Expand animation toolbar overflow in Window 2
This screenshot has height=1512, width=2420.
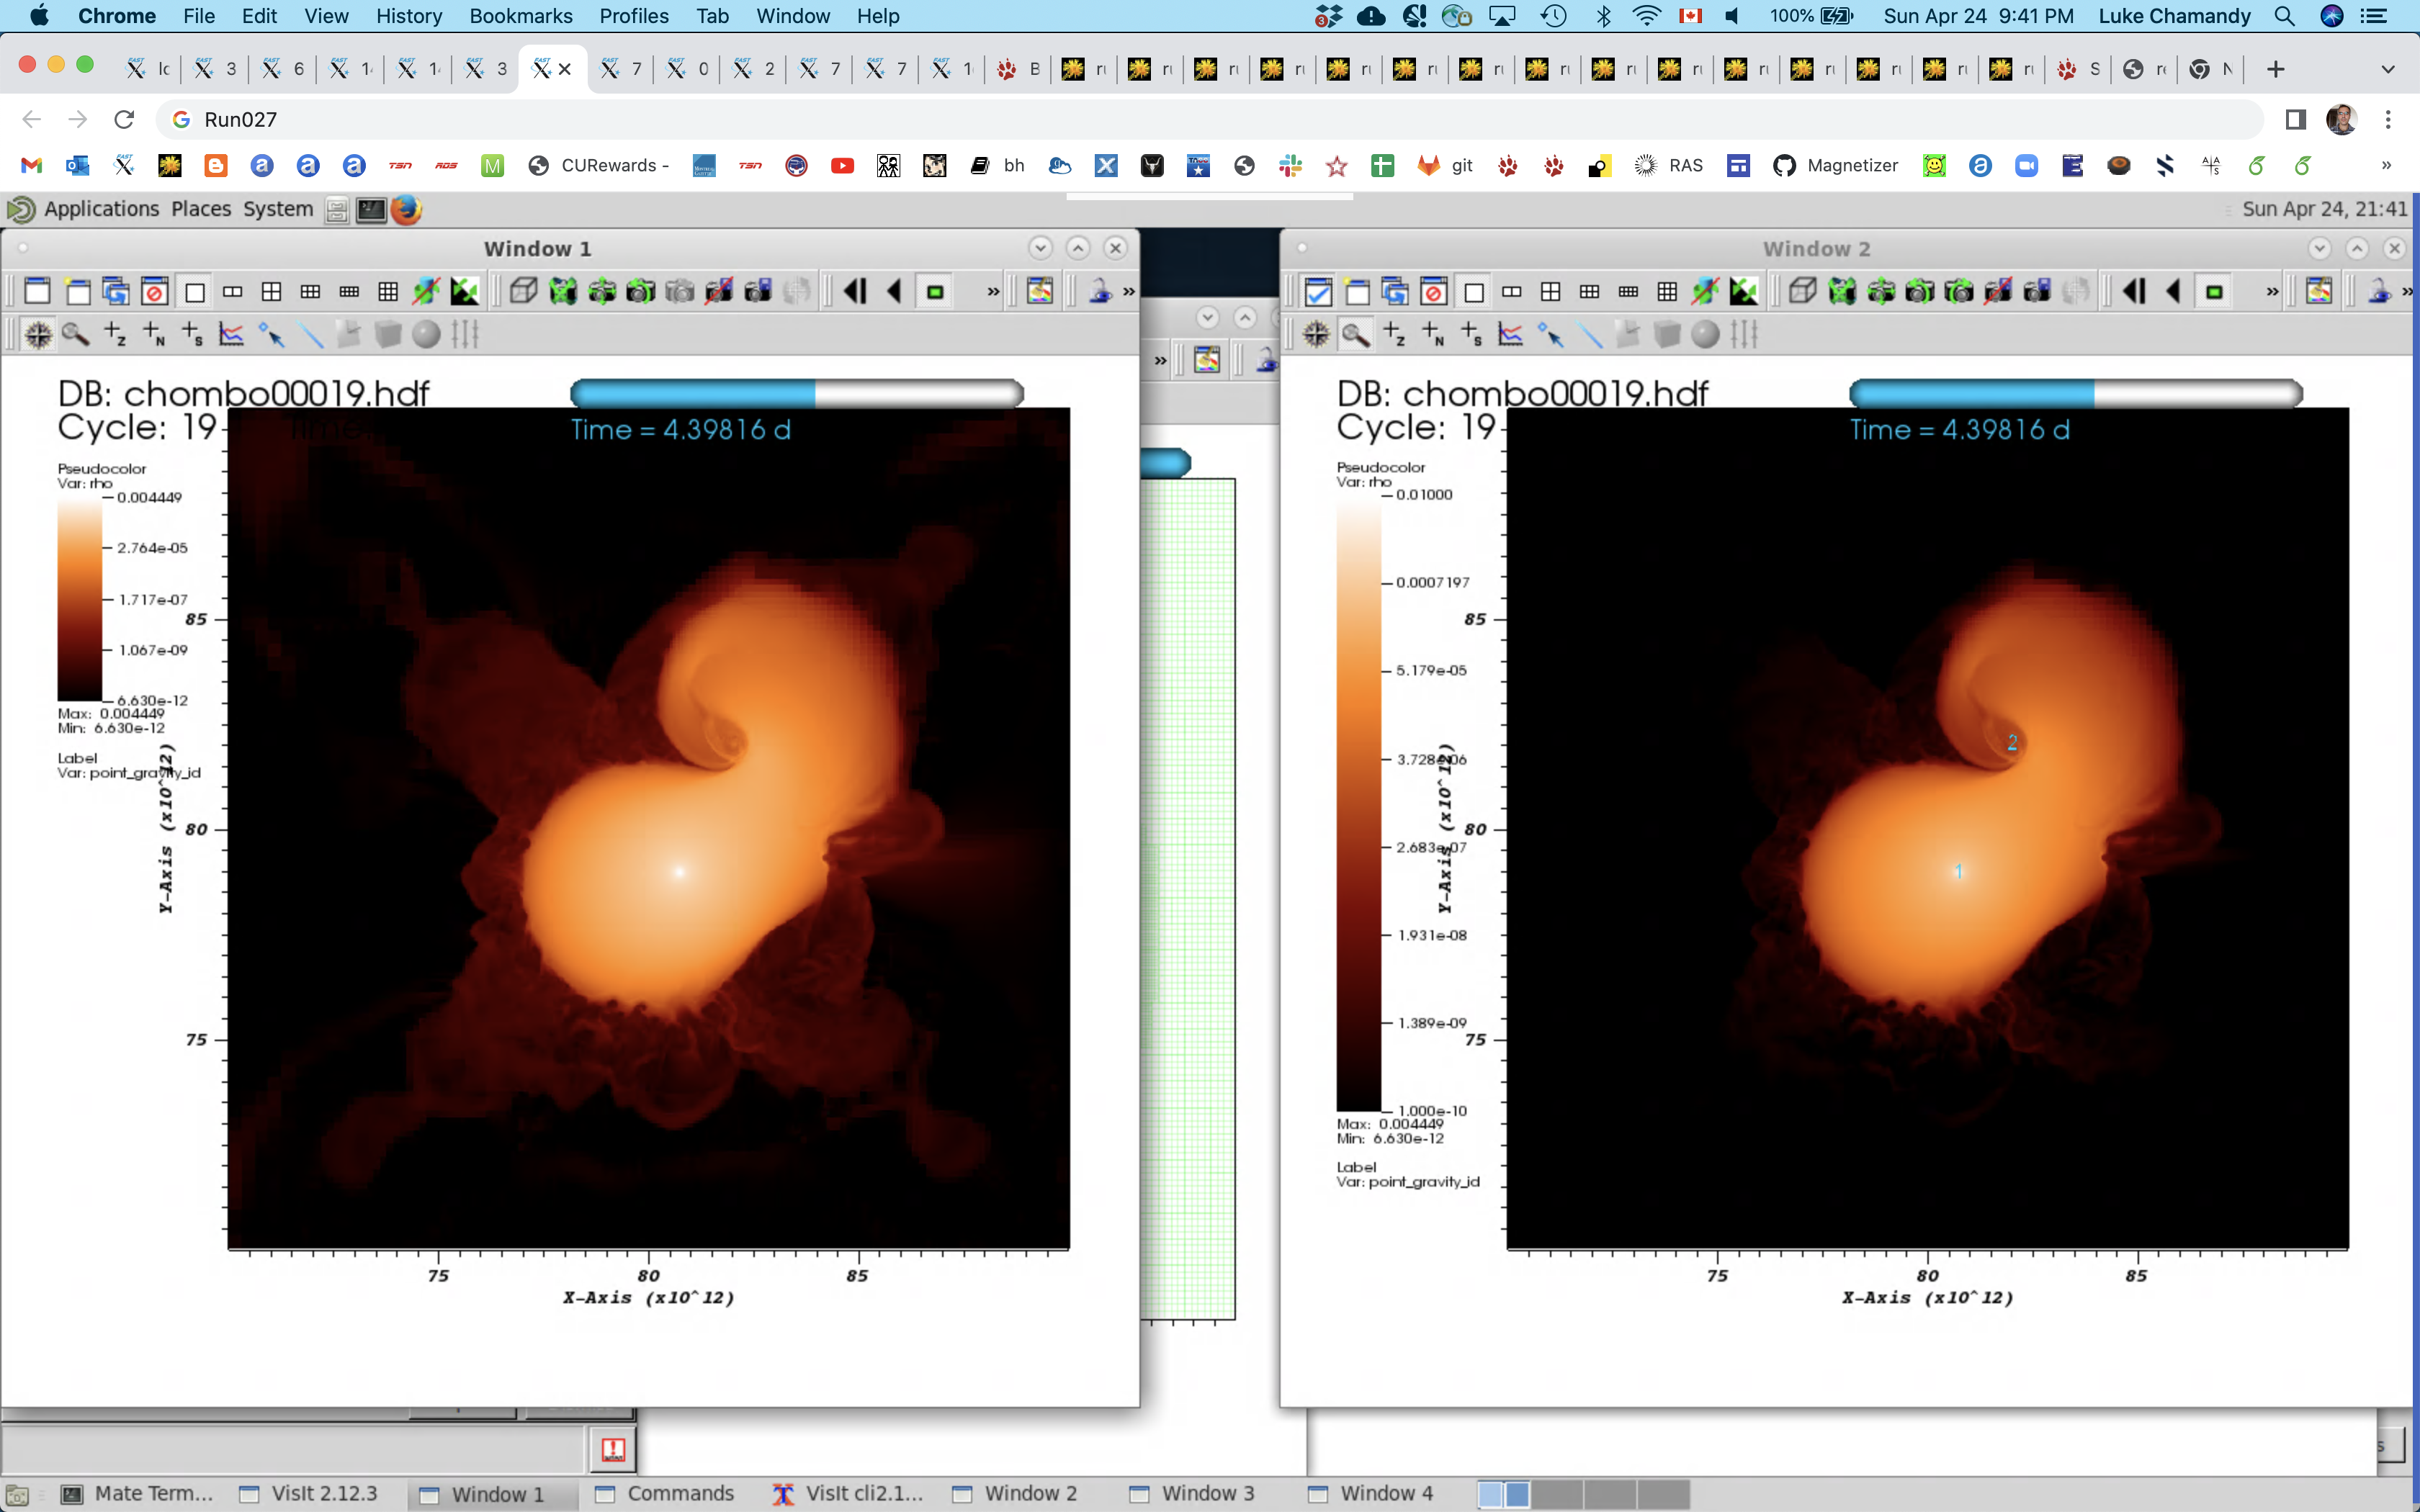[x=2272, y=291]
